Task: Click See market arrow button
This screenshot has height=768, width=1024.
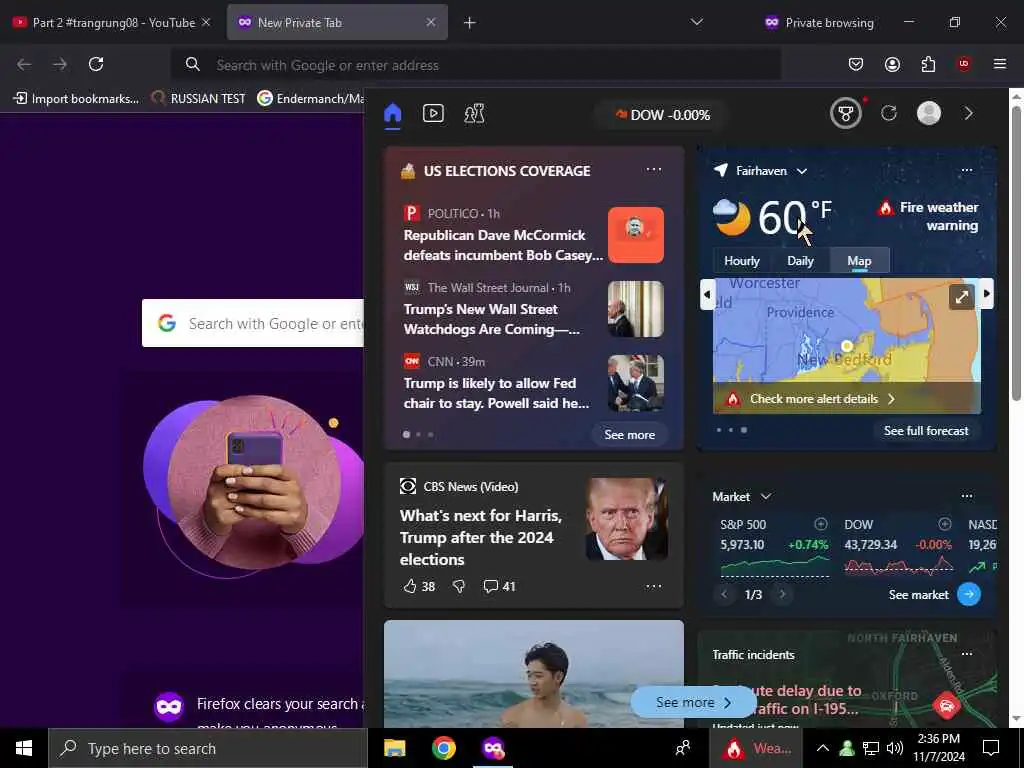Action: pyautogui.click(x=969, y=594)
